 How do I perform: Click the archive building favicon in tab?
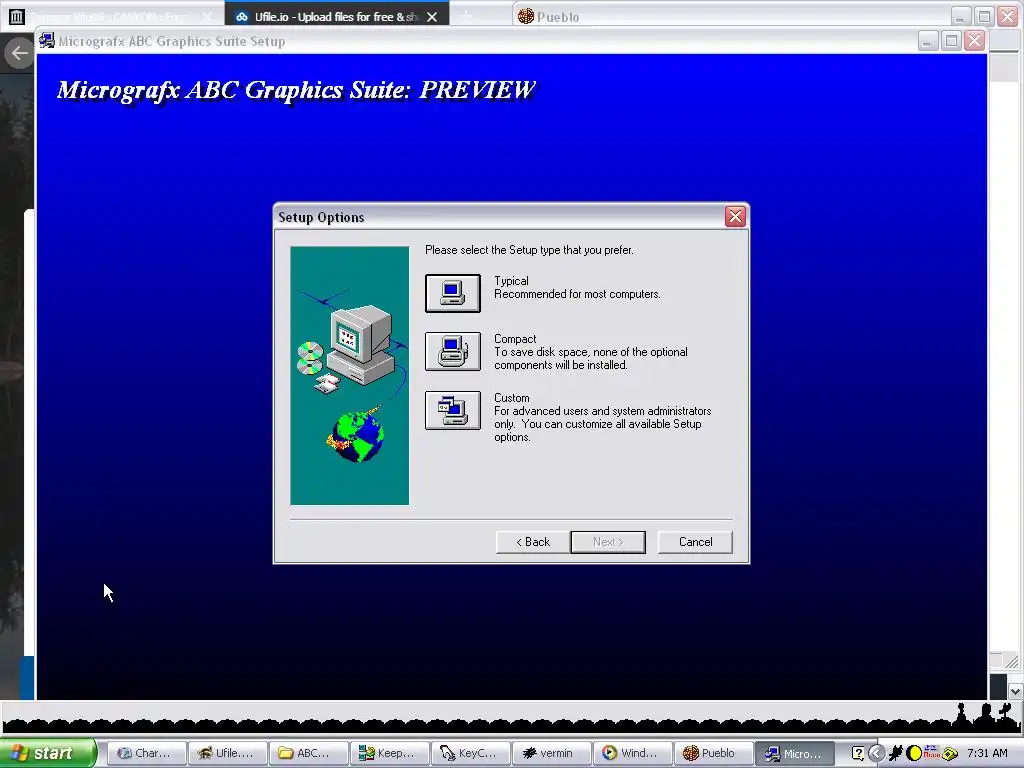[x=16, y=17]
